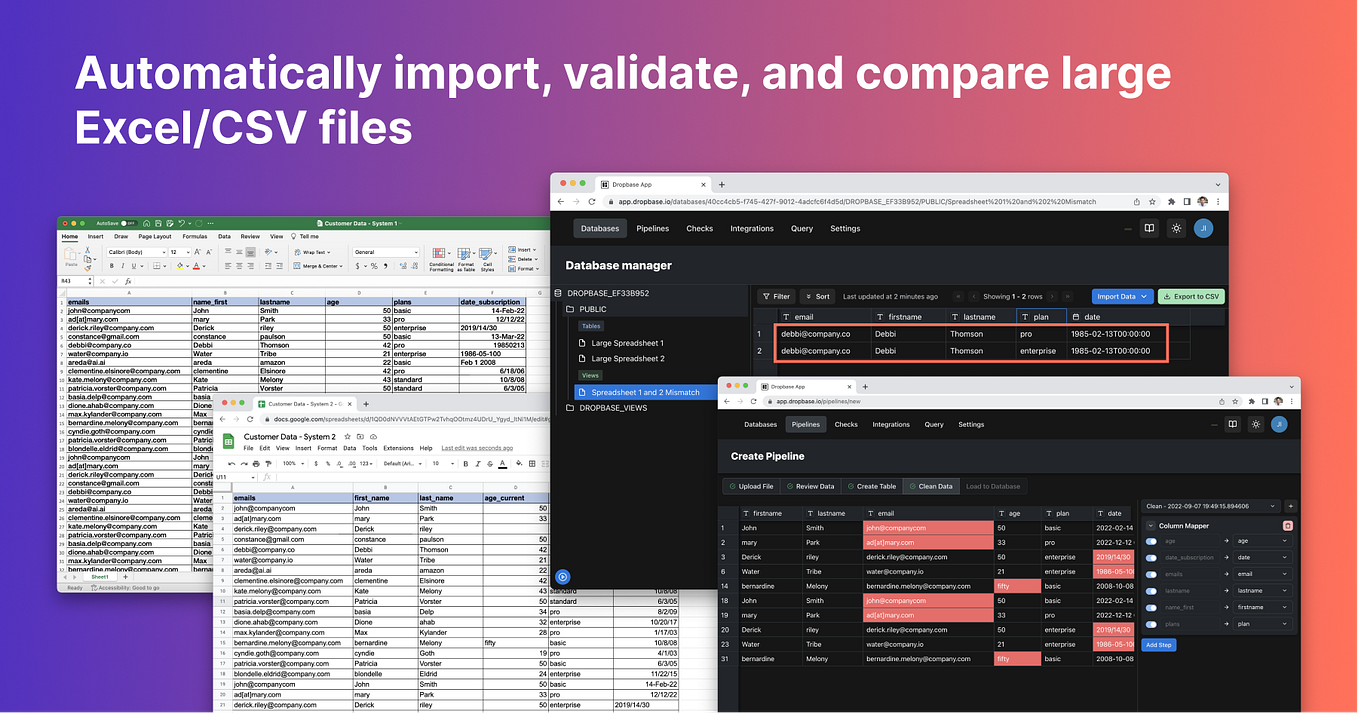1358x713 pixels.
Task: Expand the Clean step selector dropdown
Action: pos(1272,505)
